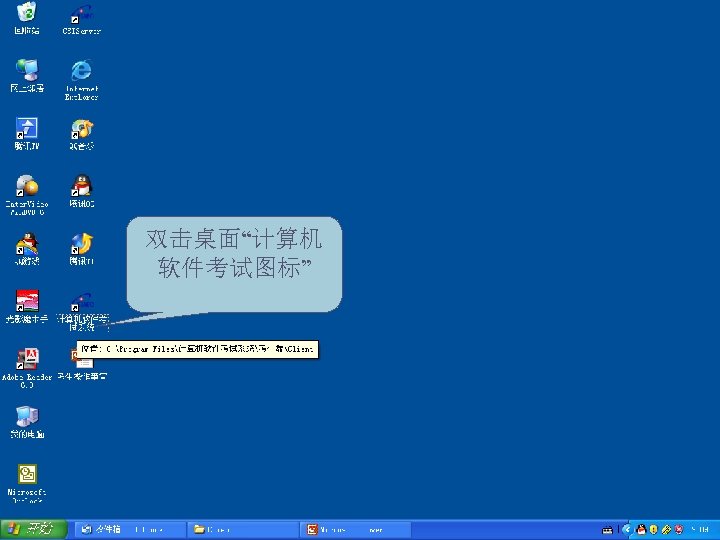The image size is (720, 540).
Task: Select the QQ Games desktop shortcut
Action: 27,249
